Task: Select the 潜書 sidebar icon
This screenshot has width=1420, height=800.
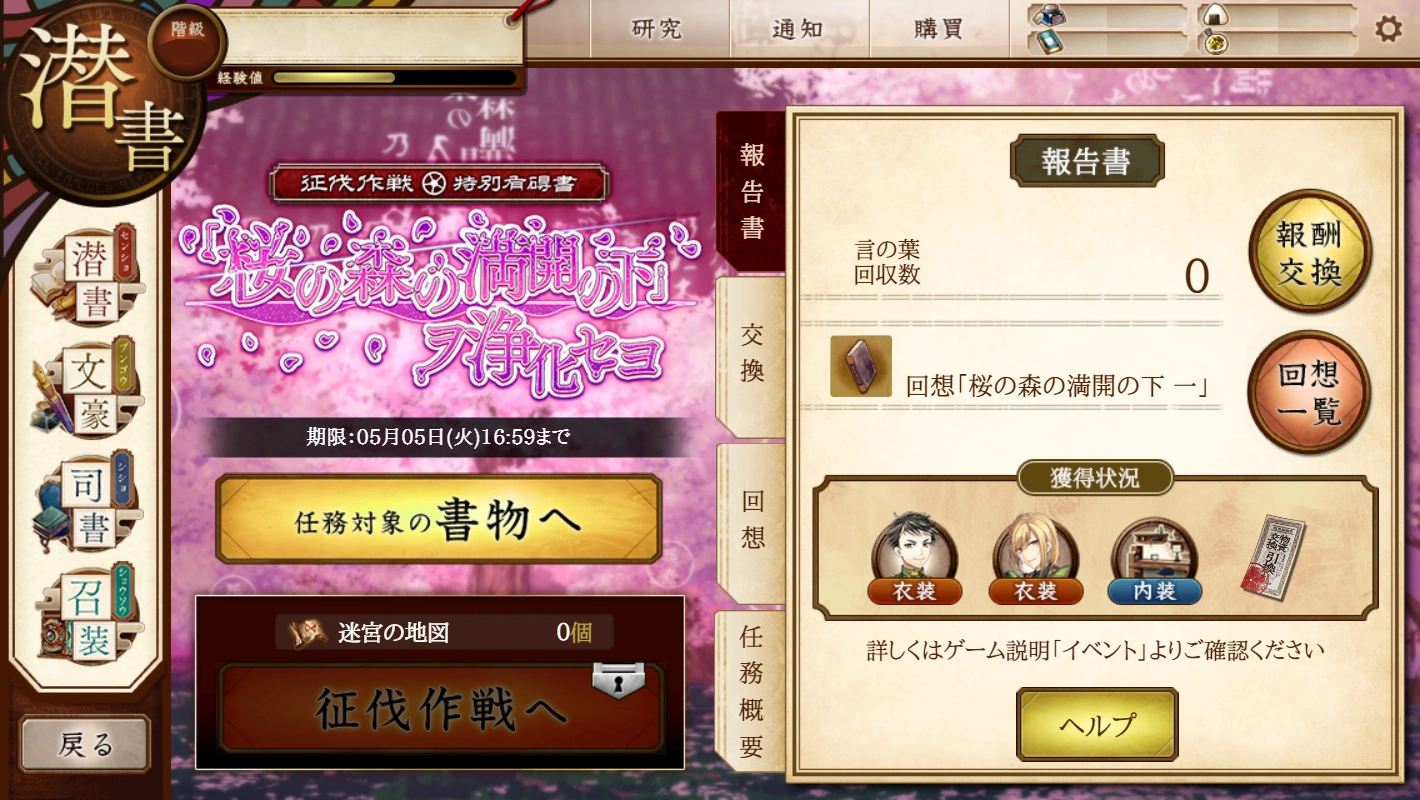Action: [x=87, y=277]
